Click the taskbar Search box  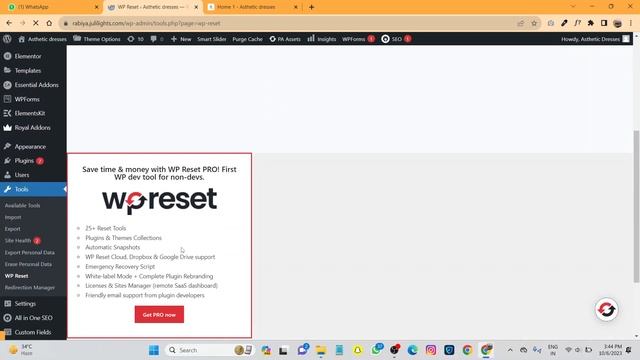tap(209, 350)
